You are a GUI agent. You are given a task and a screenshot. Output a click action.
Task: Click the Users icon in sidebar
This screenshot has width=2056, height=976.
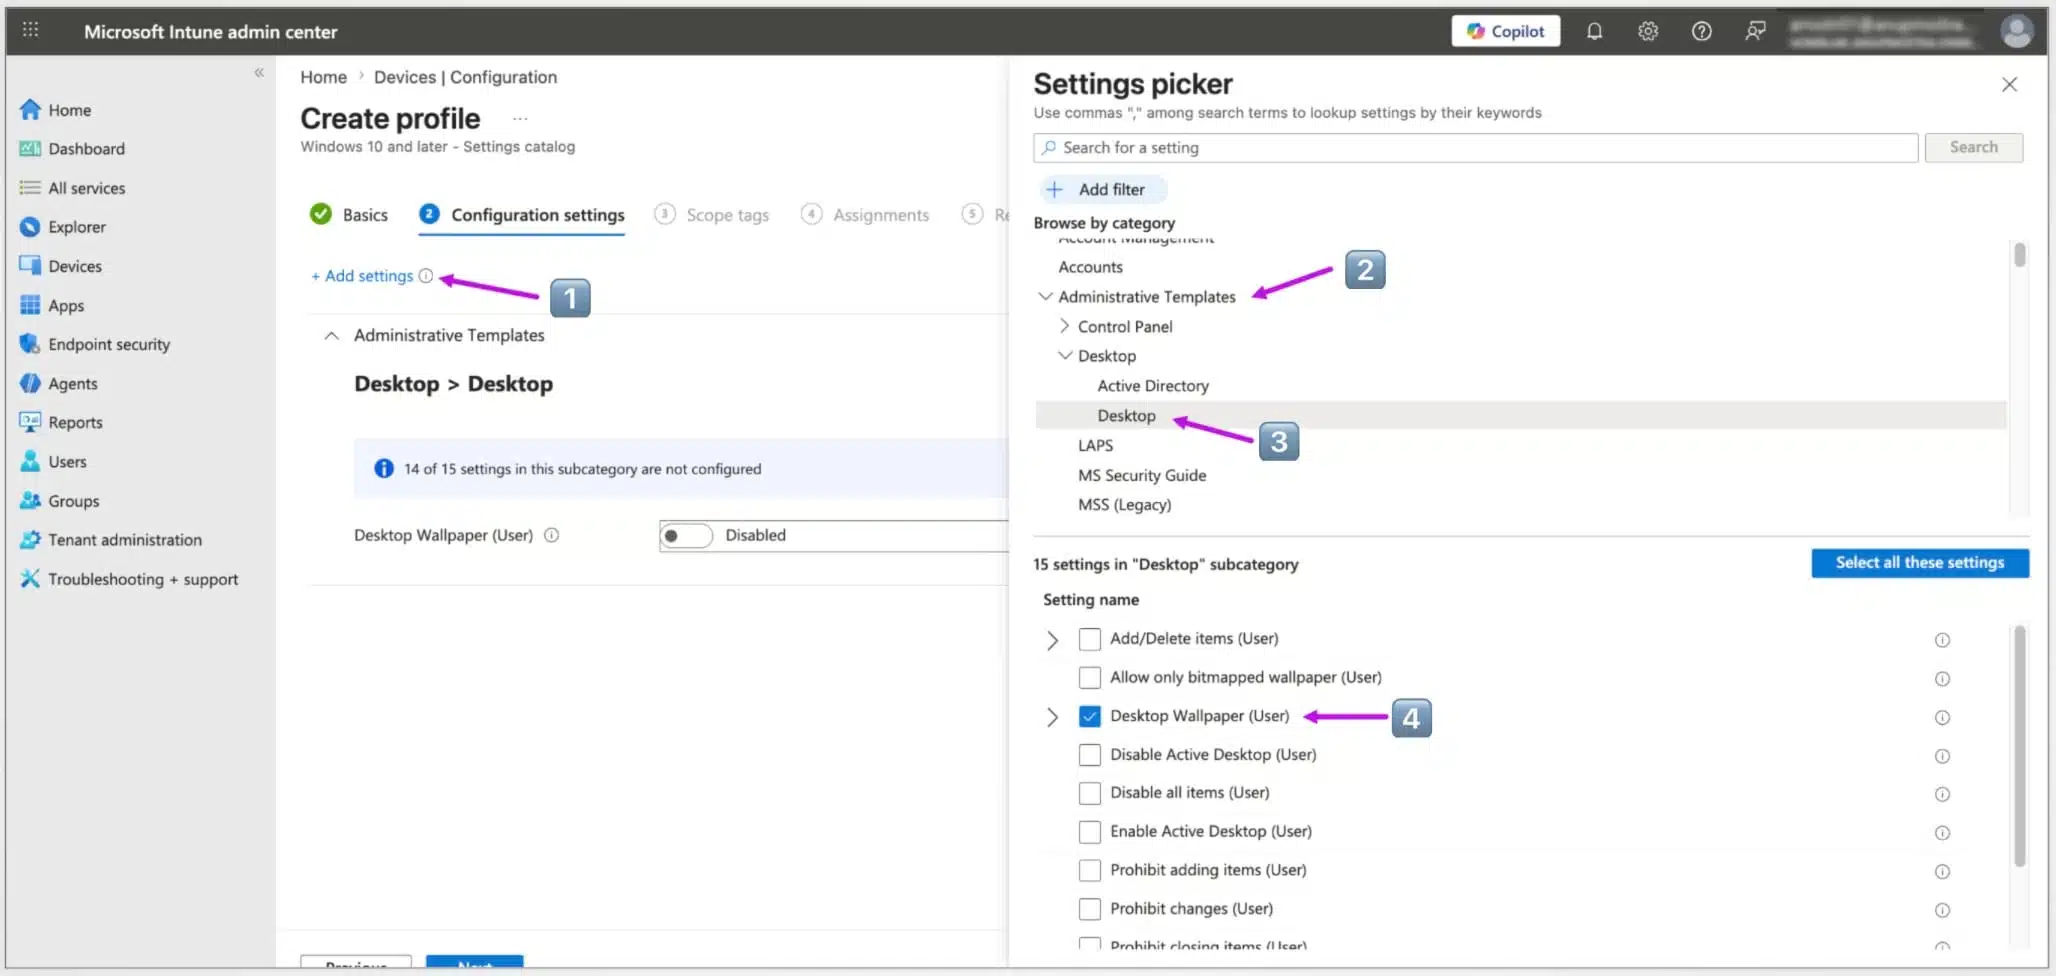pyautogui.click(x=30, y=461)
